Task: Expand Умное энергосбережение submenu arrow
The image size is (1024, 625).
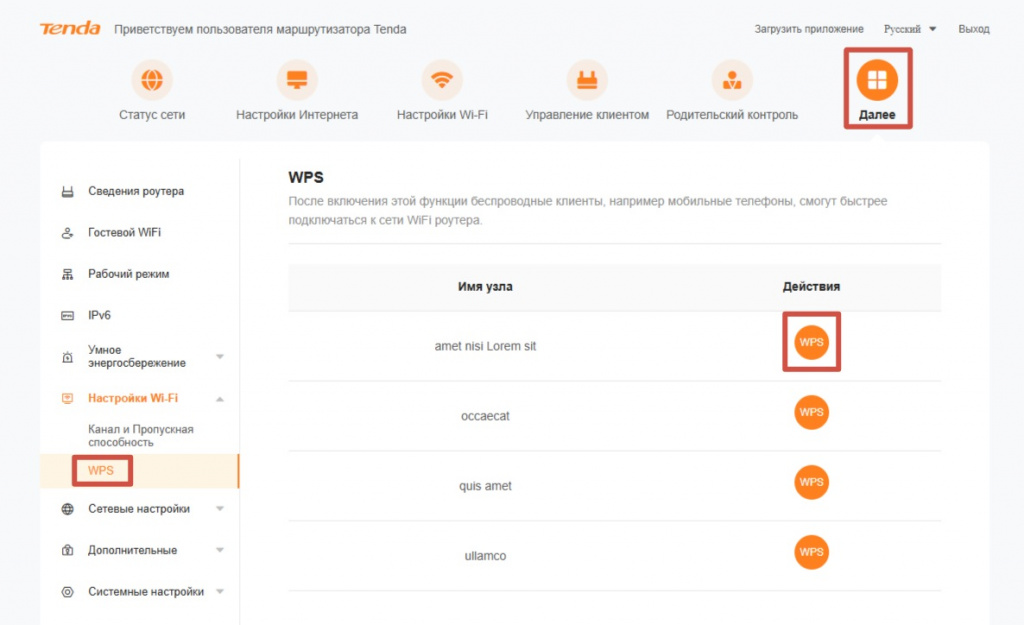Action: pyautogui.click(x=220, y=357)
